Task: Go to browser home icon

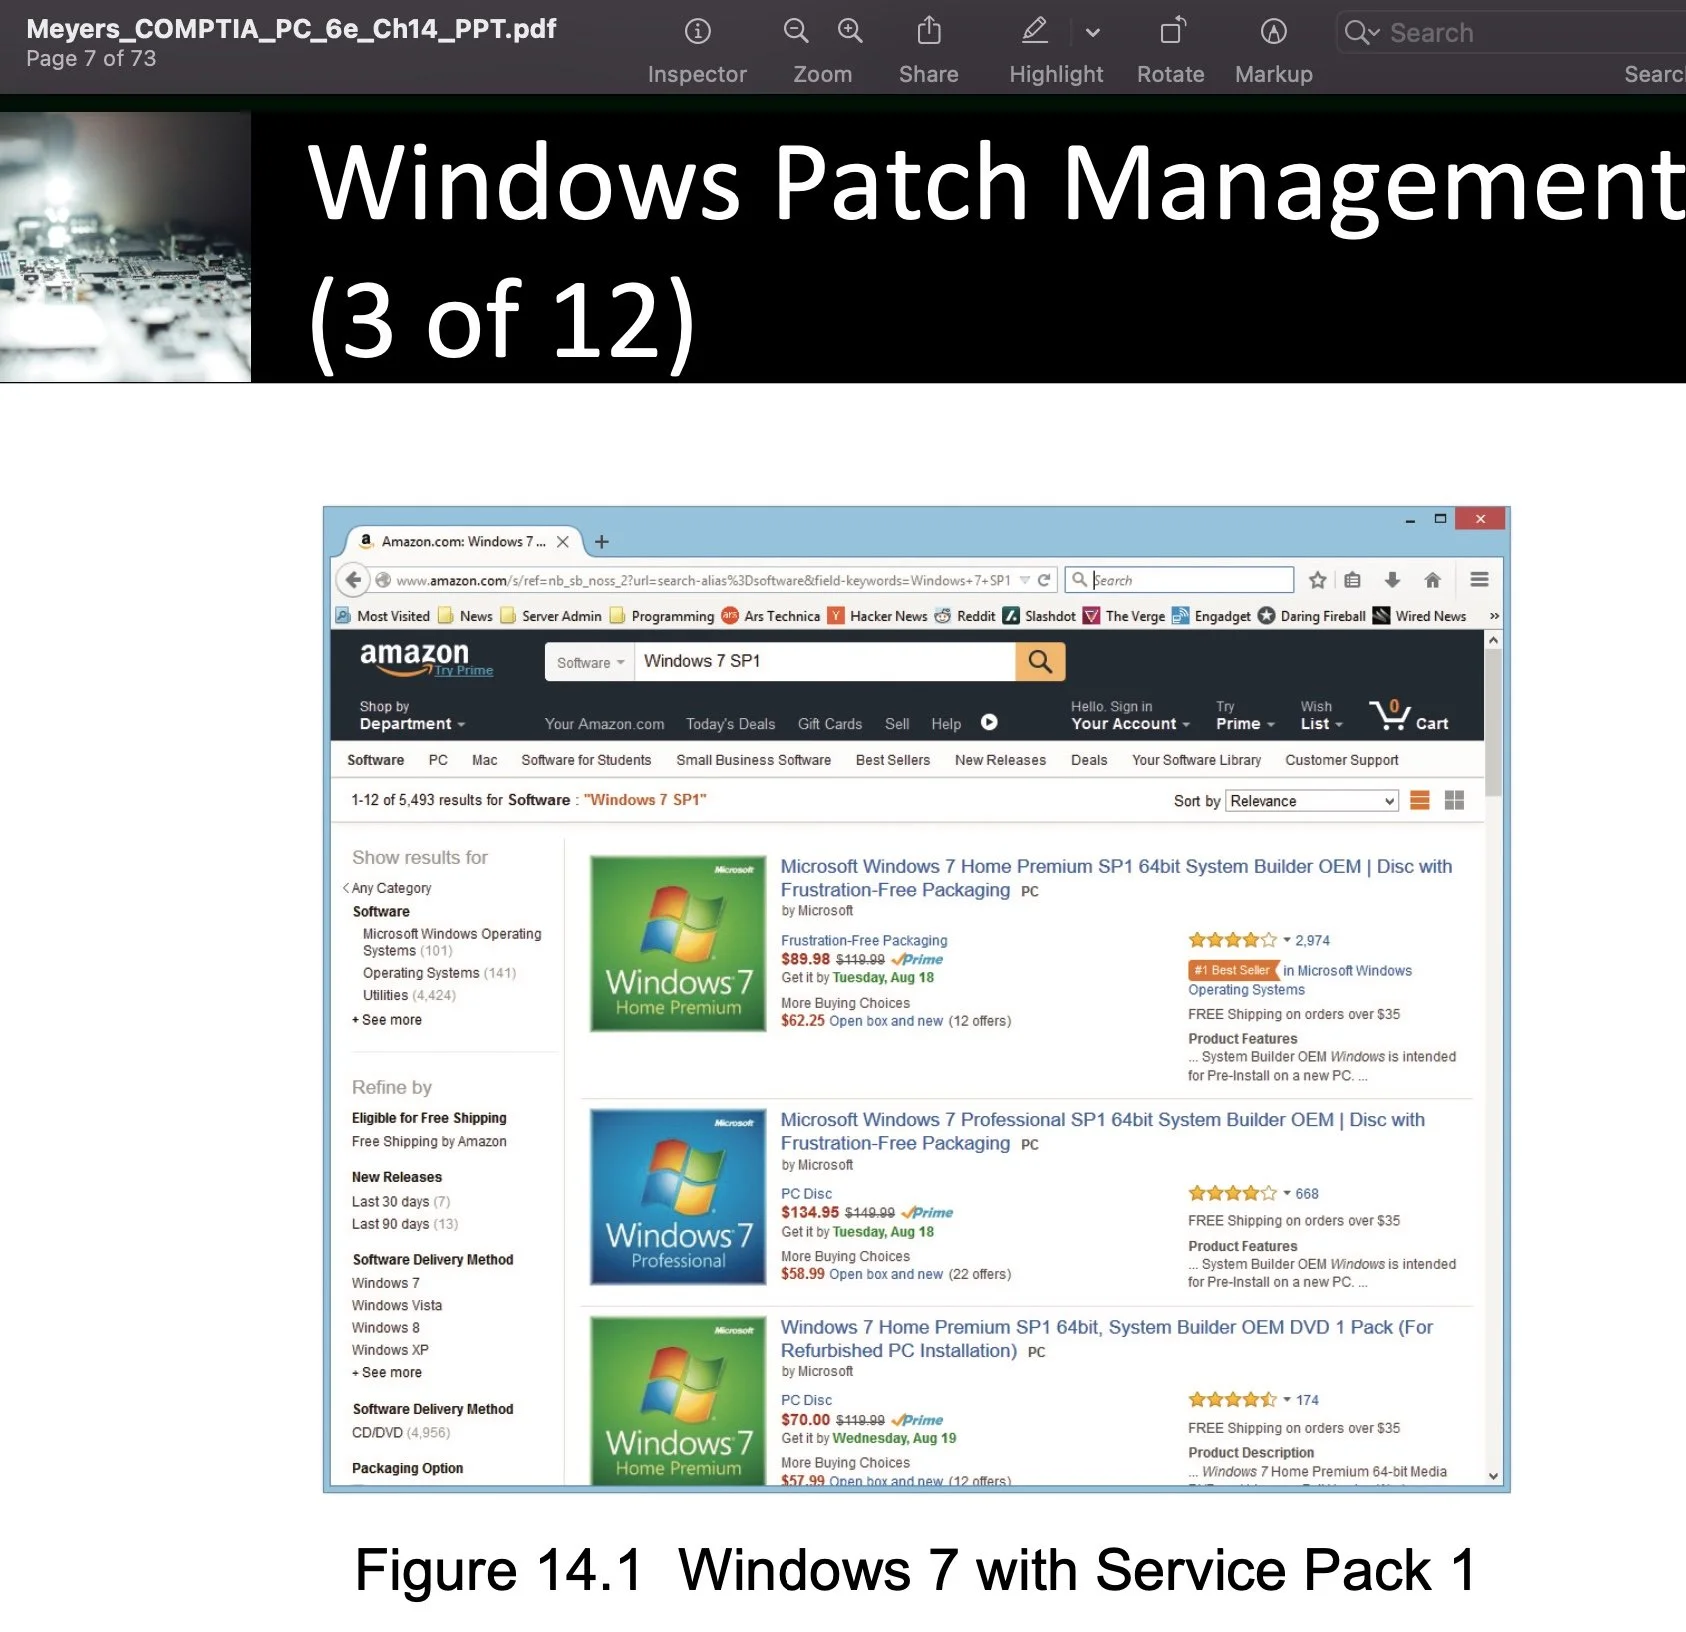Action: 1432,580
